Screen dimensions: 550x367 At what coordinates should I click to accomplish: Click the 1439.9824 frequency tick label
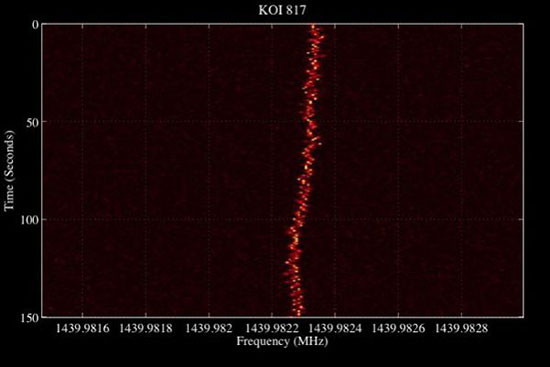click(335, 329)
